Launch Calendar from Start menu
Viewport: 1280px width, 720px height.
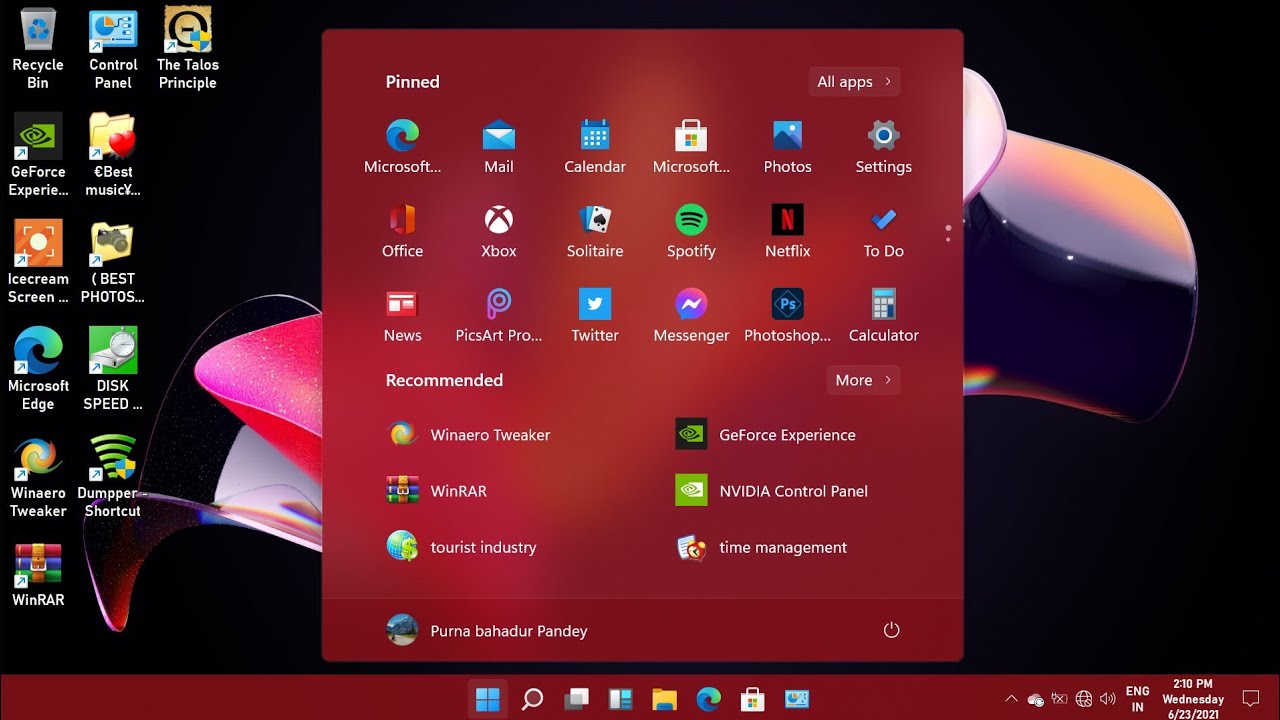(x=595, y=147)
